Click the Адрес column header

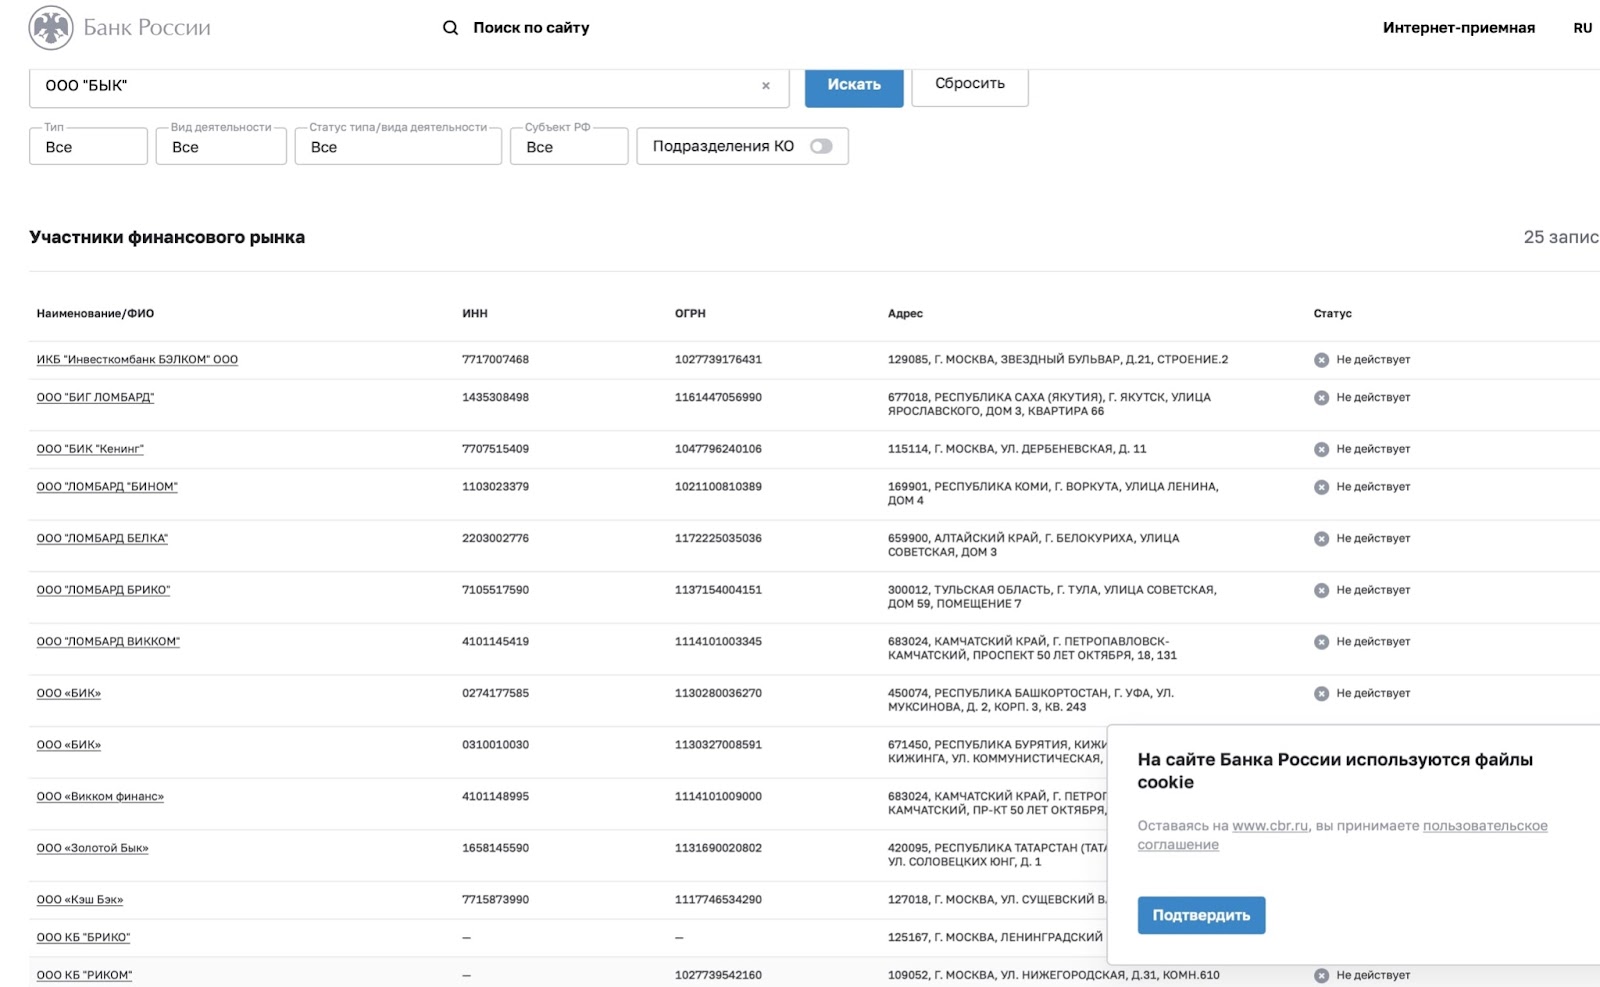tap(905, 314)
